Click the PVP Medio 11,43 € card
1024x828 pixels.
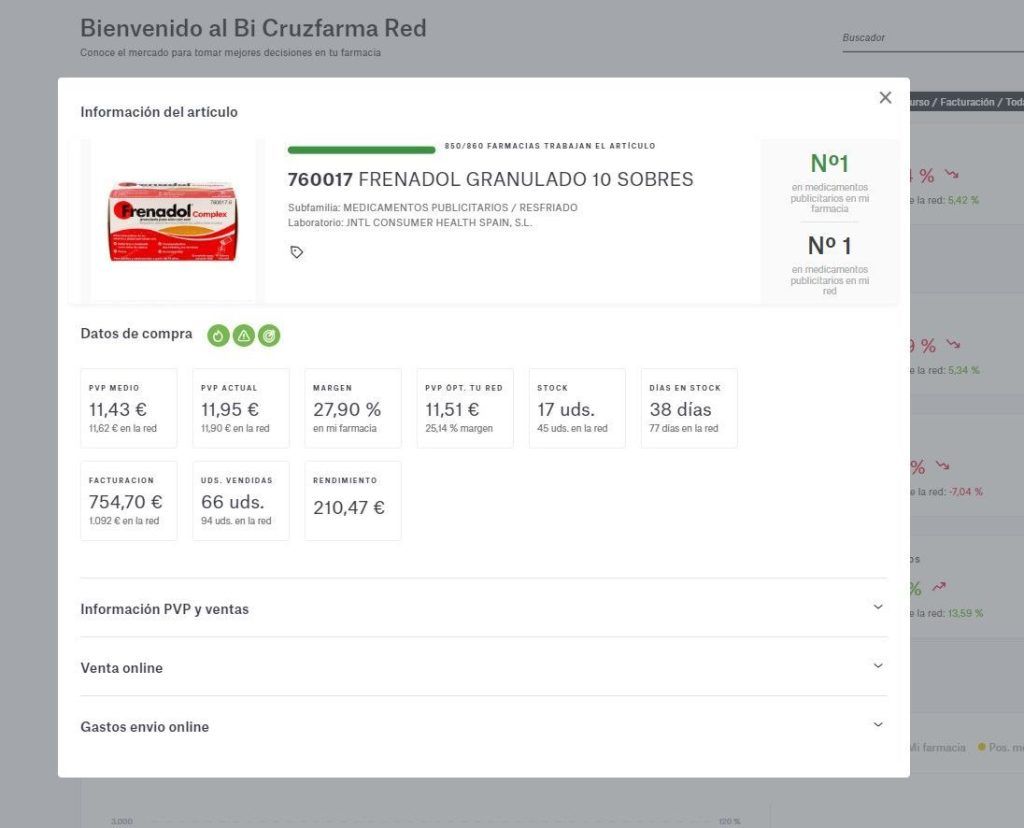(x=129, y=408)
